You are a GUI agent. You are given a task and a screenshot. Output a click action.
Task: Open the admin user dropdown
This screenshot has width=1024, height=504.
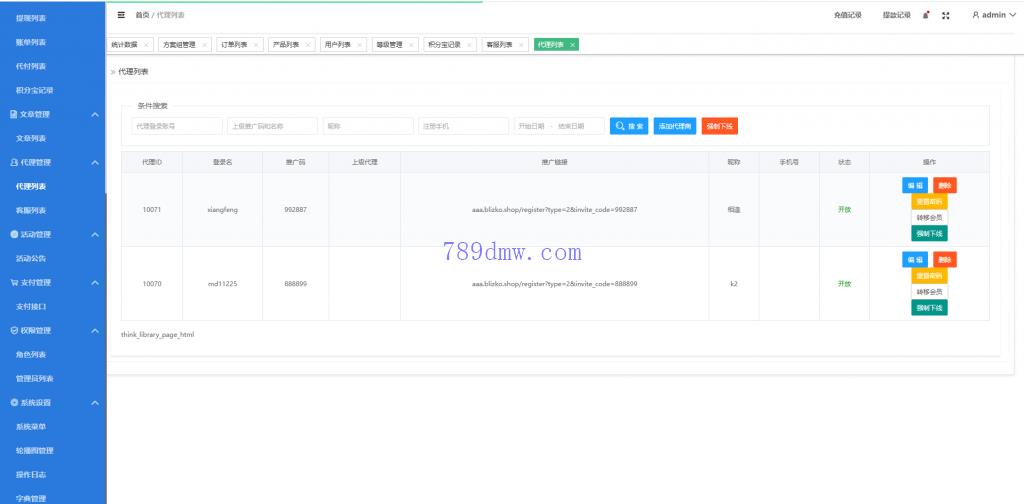[x=993, y=15]
